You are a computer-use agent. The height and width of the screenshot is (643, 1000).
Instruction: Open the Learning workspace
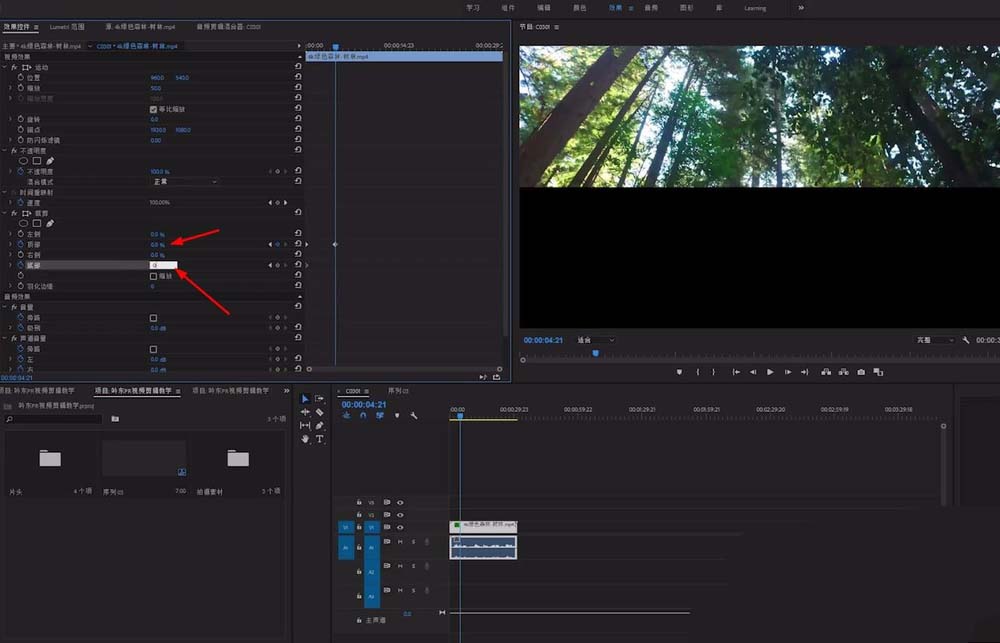755,8
